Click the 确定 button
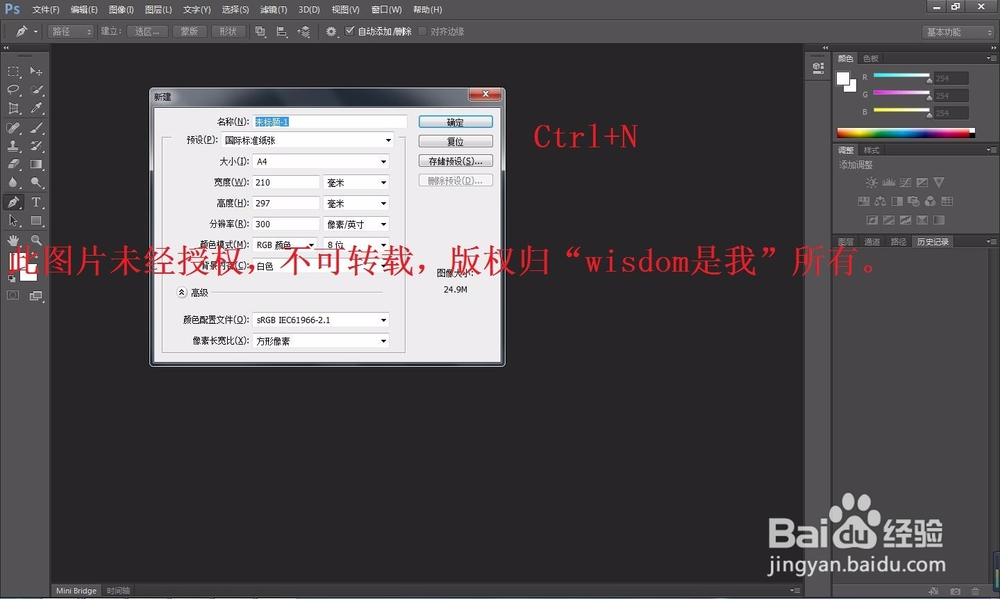Screen dimensions: 1000x599 pos(455,122)
